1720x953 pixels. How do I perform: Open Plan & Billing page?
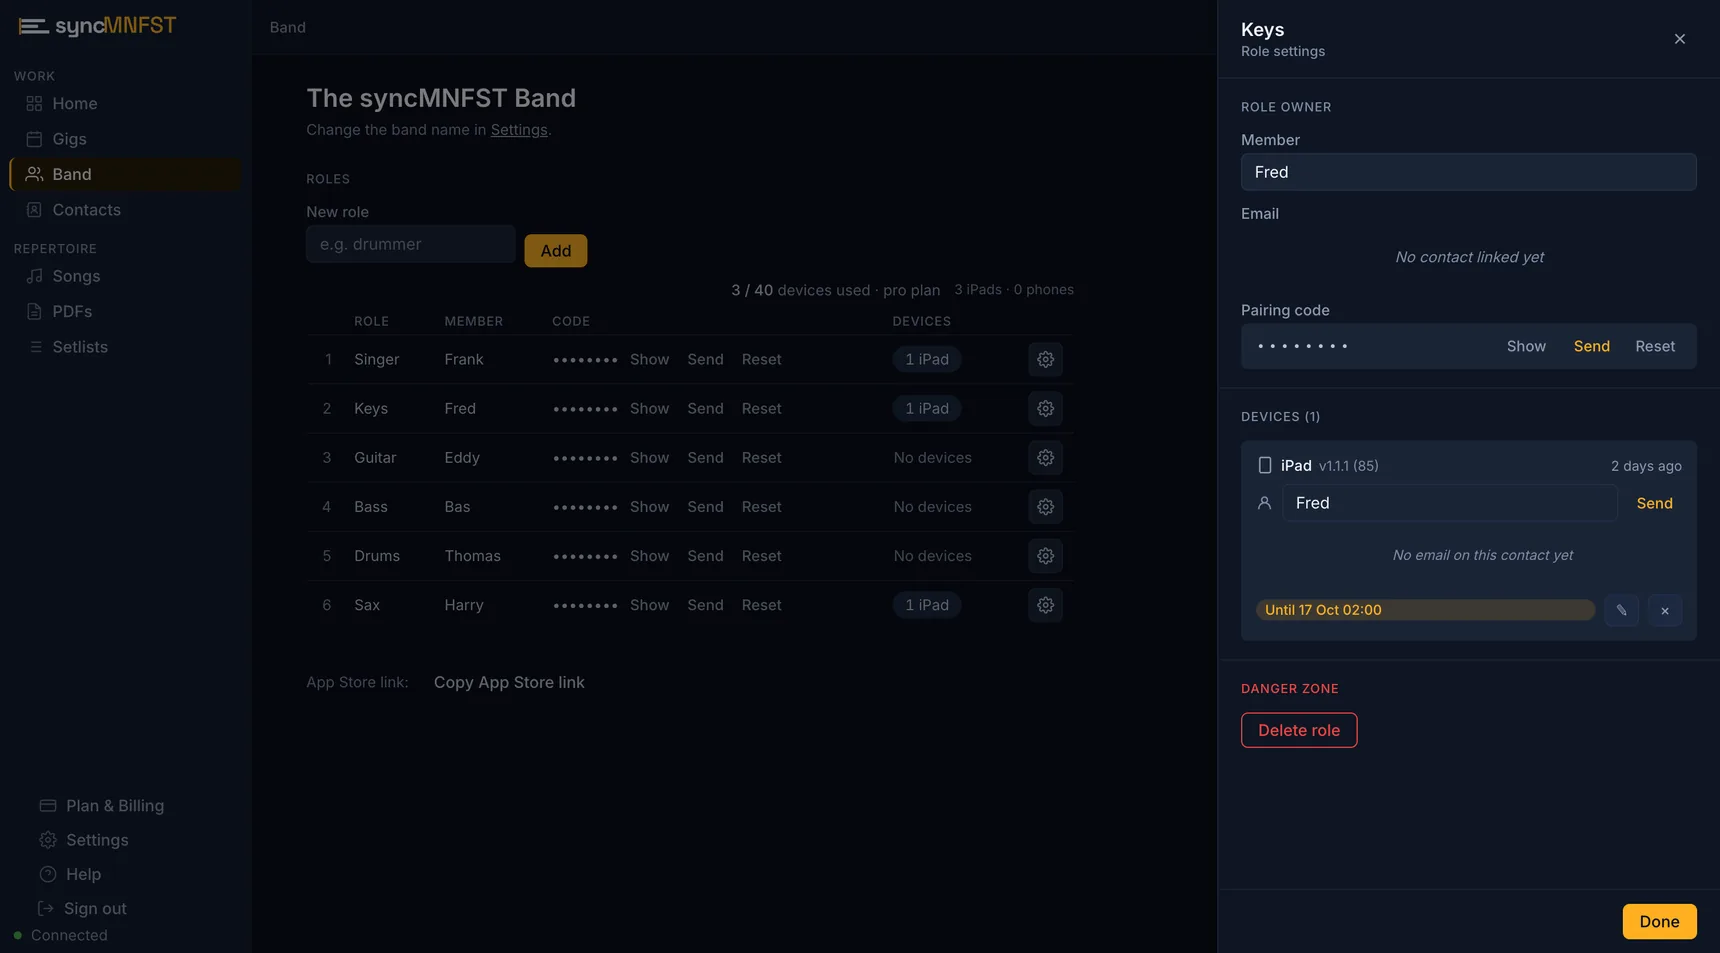click(102, 806)
